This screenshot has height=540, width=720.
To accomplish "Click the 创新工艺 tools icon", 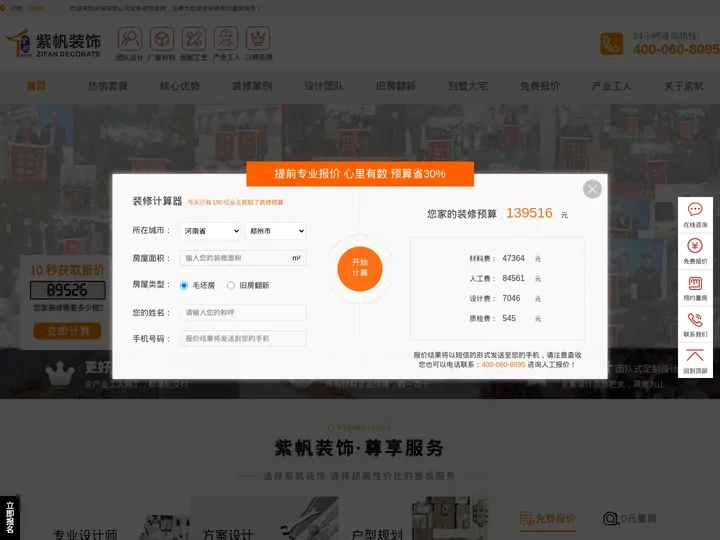I will tap(194, 39).
